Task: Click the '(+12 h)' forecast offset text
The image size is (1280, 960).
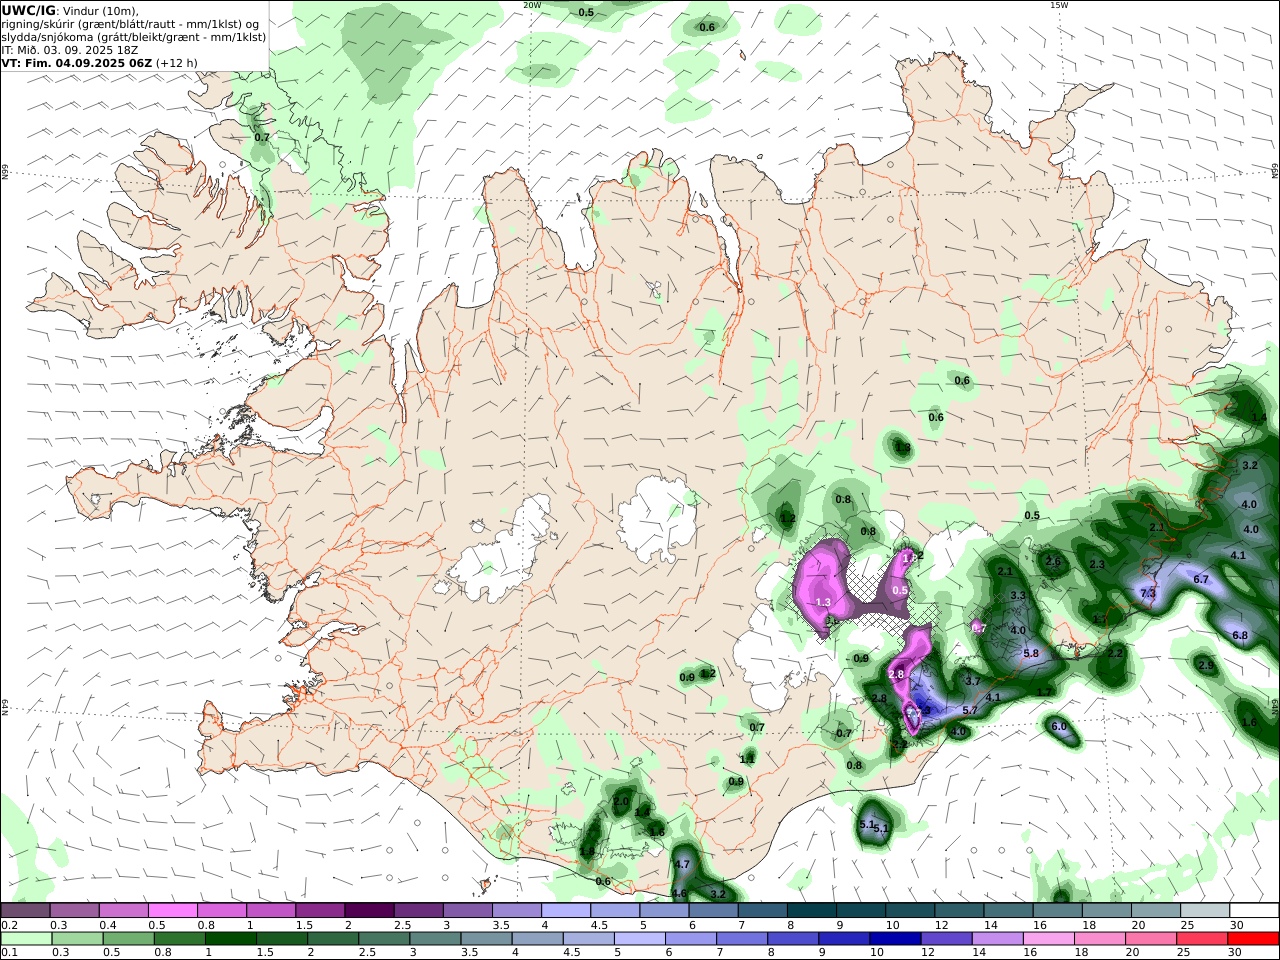Action: [x=176, y=62]
